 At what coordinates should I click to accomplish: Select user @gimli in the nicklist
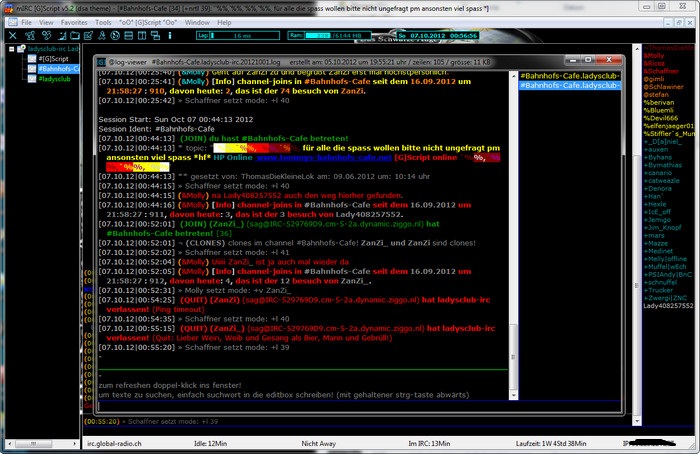tap(654, 79)
